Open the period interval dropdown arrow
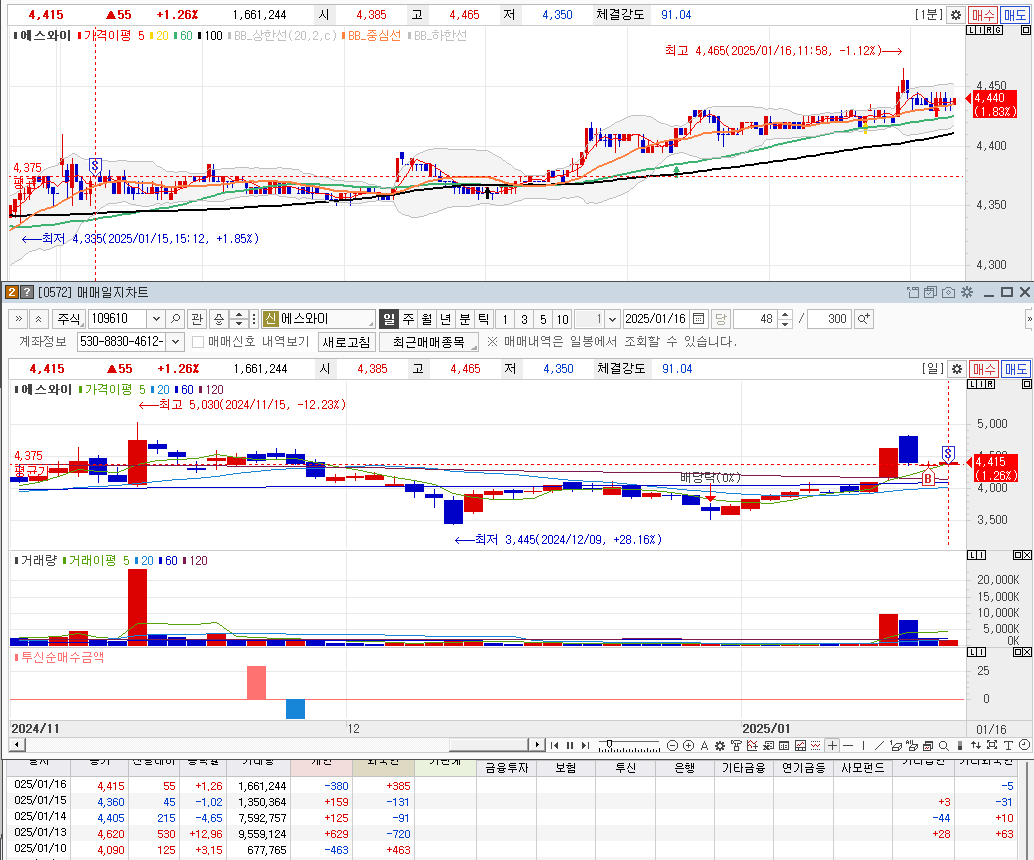 click(x=612, y=319)
